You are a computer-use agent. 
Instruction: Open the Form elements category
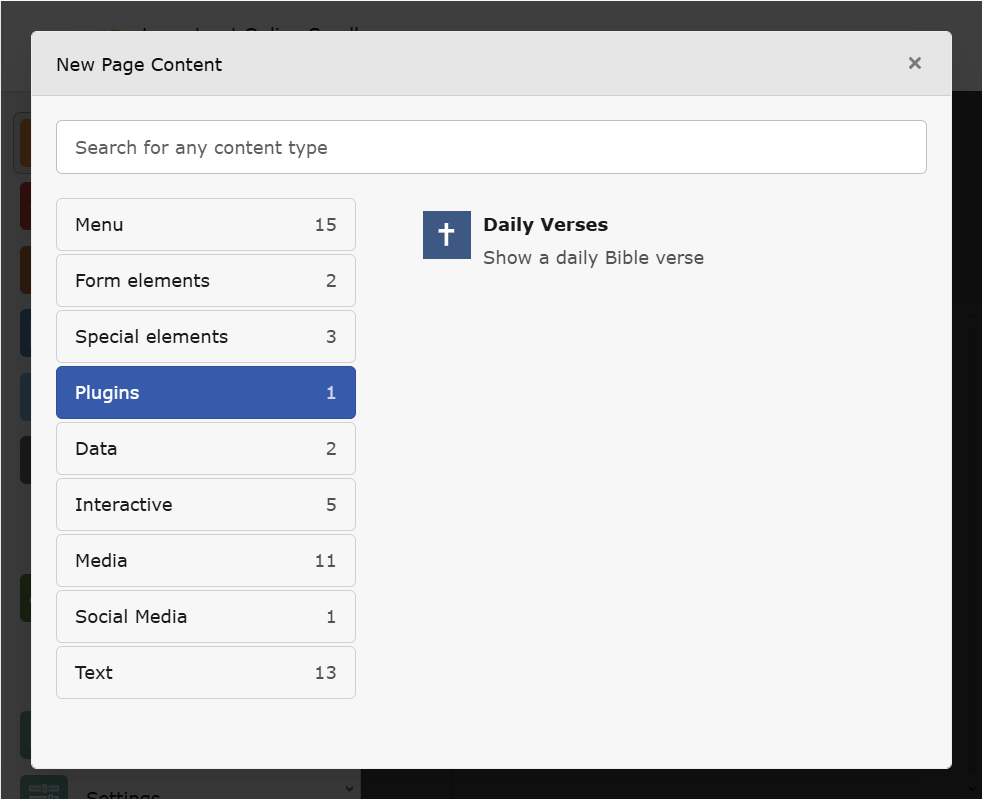coord(205,281)
